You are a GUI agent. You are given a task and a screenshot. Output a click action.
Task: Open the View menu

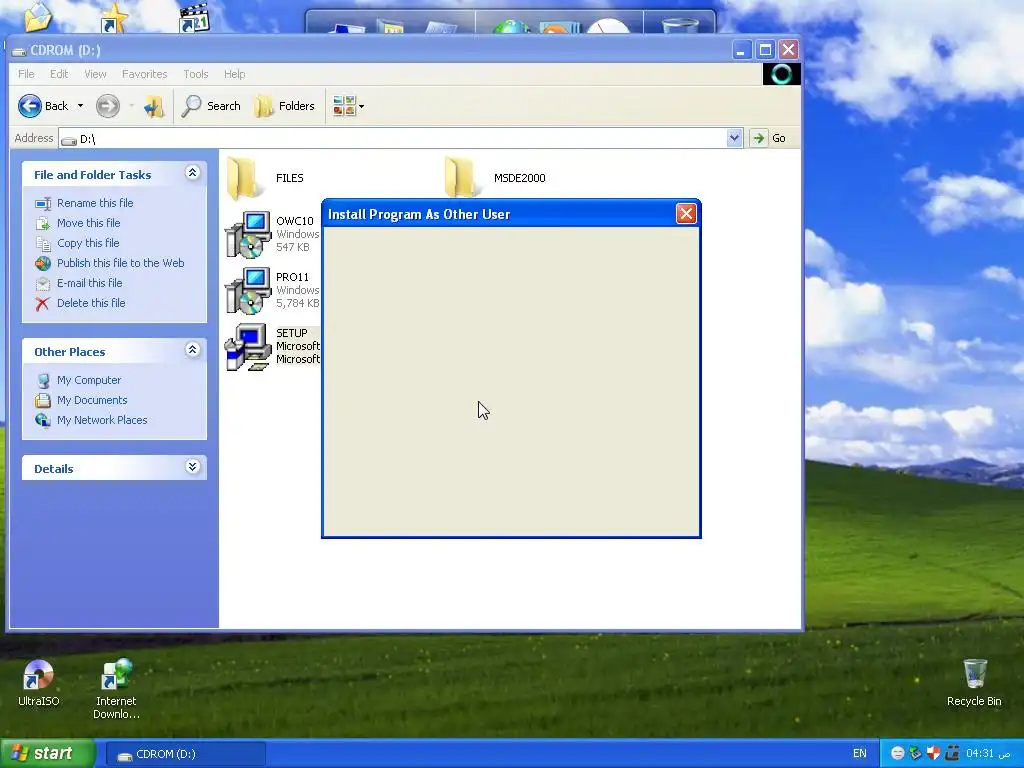point(95,74)
